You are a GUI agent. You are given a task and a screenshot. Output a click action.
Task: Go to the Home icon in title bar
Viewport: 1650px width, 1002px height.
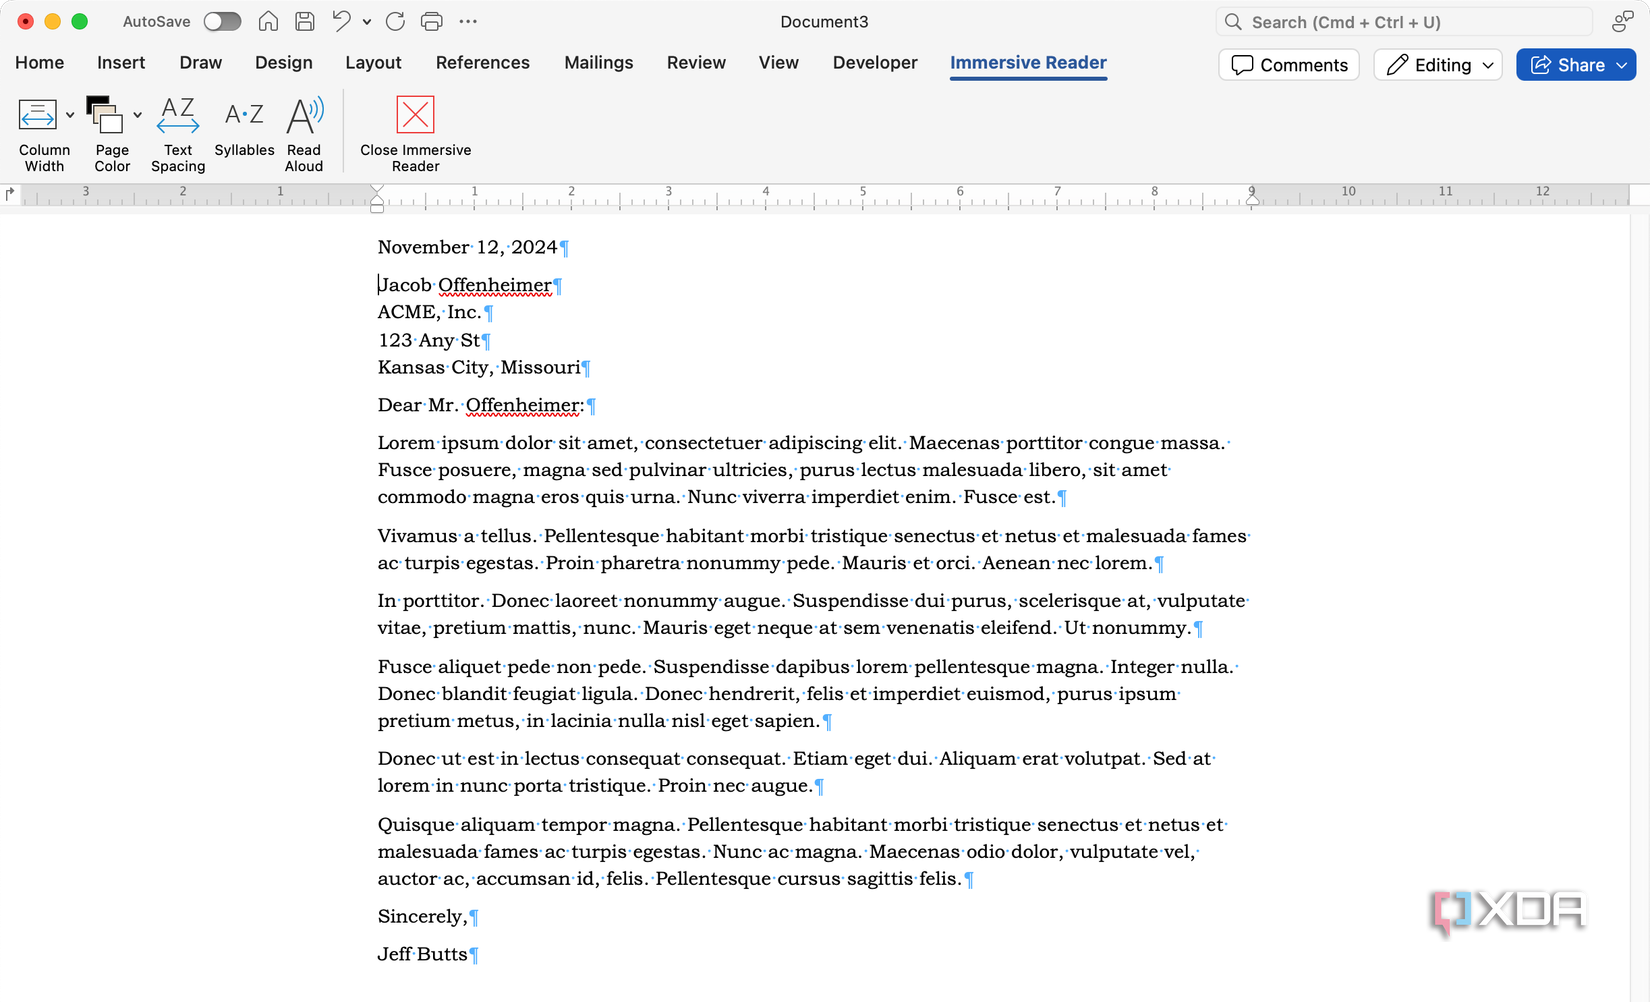coord(268,21)
